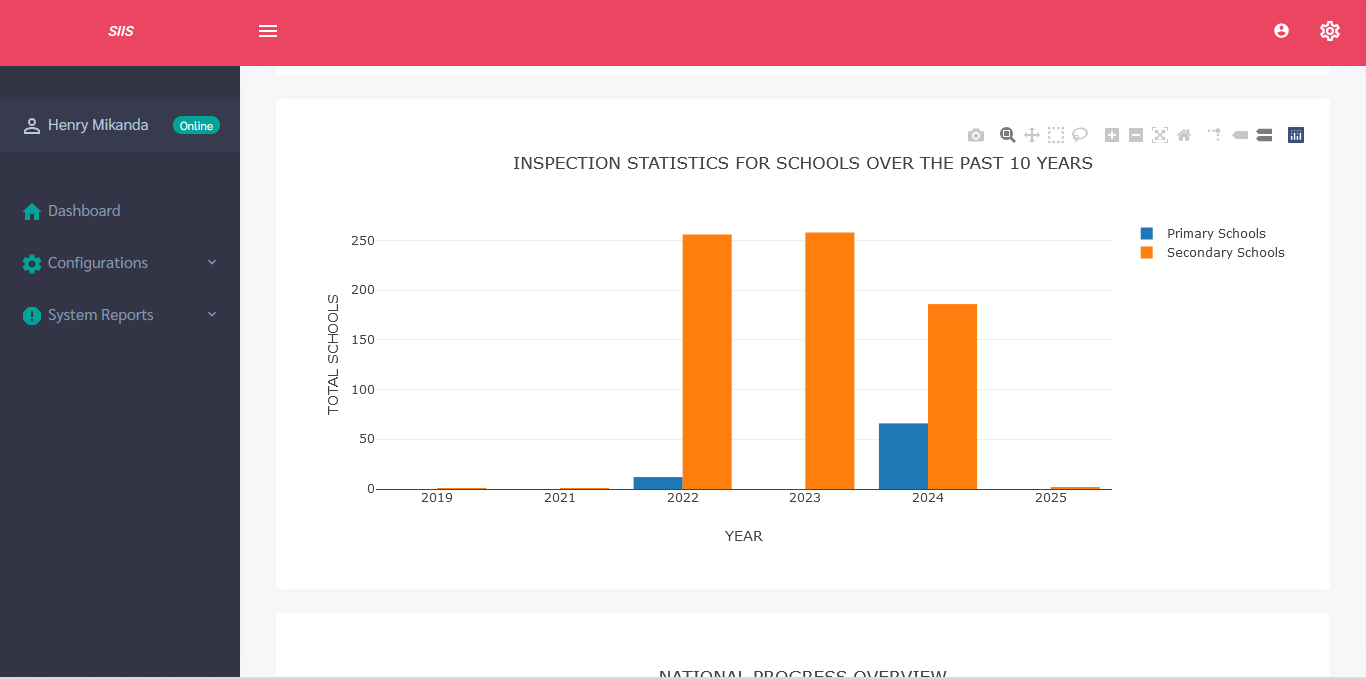Click the 200 y-axis tick label
The image size is (1366, 679).
(362, 290)
